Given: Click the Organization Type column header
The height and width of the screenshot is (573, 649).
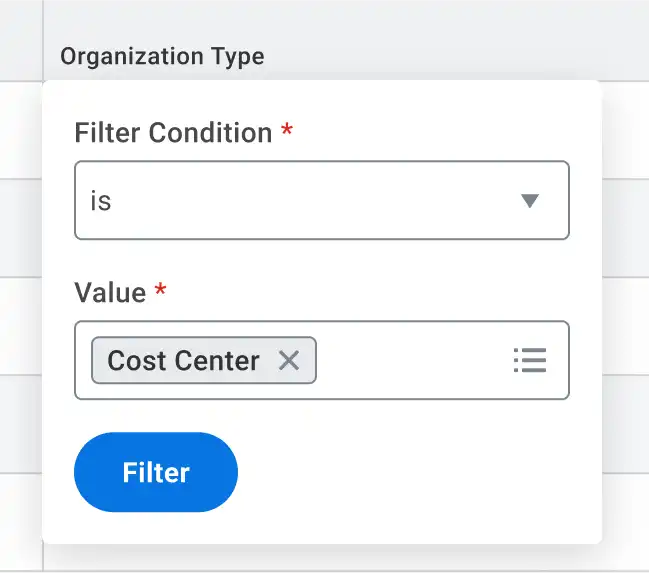Looking at the screenshot, I should 162,56.
